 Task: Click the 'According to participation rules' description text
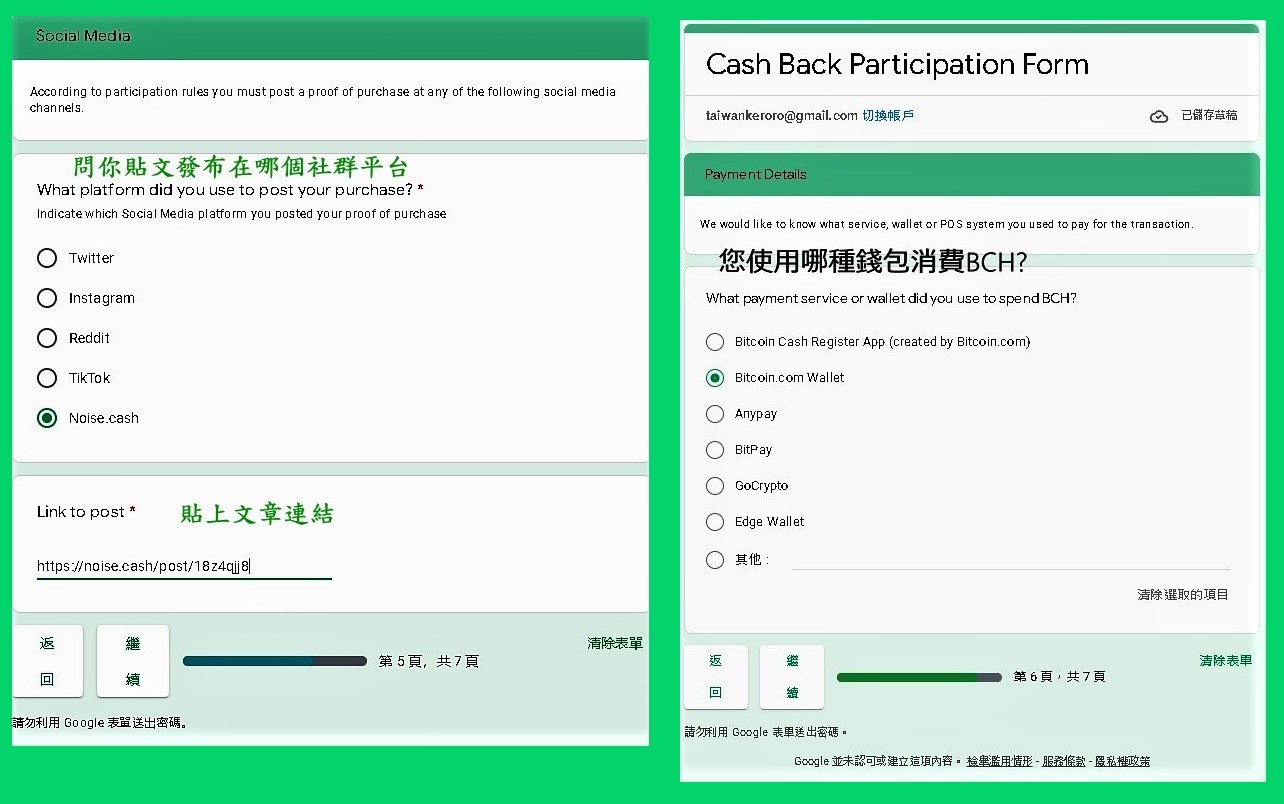tap(323, 99)
